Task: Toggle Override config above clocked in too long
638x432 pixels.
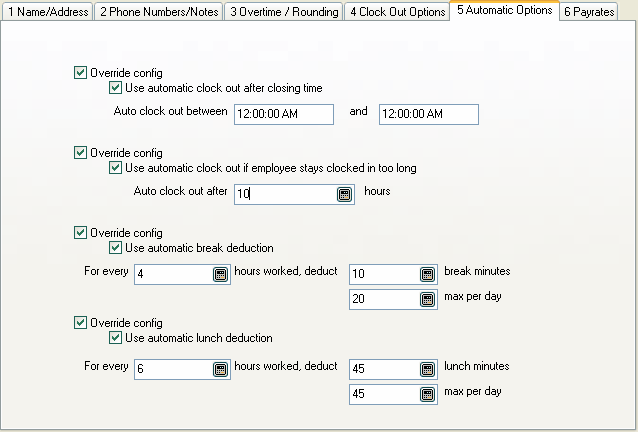Action: point(80,153)
